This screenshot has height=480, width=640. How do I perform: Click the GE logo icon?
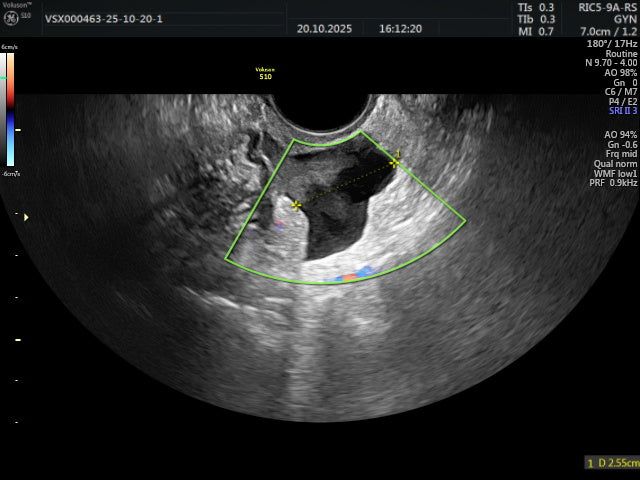tap(11, 18)
